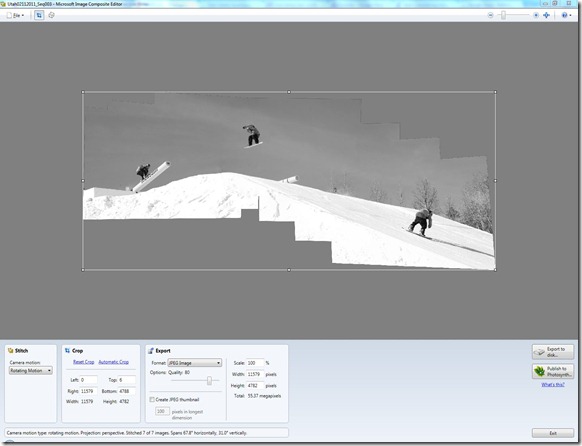Click the bottom-right crop handle
Image resolution: width=582 pixels, height=446 pixels.
pyautogui.click(x=495, y=270)
